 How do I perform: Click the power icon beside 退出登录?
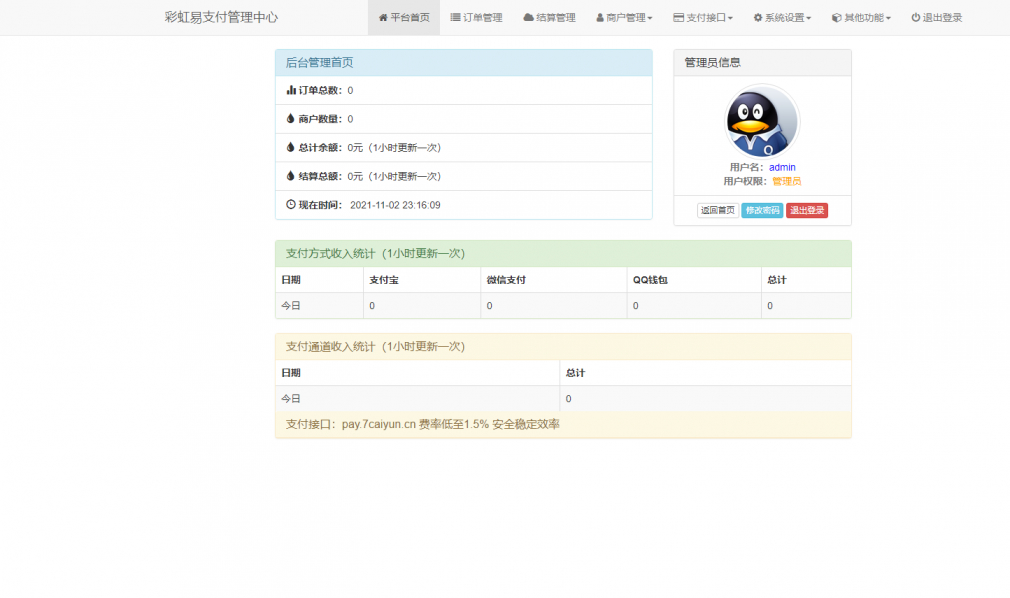point(915,17)
